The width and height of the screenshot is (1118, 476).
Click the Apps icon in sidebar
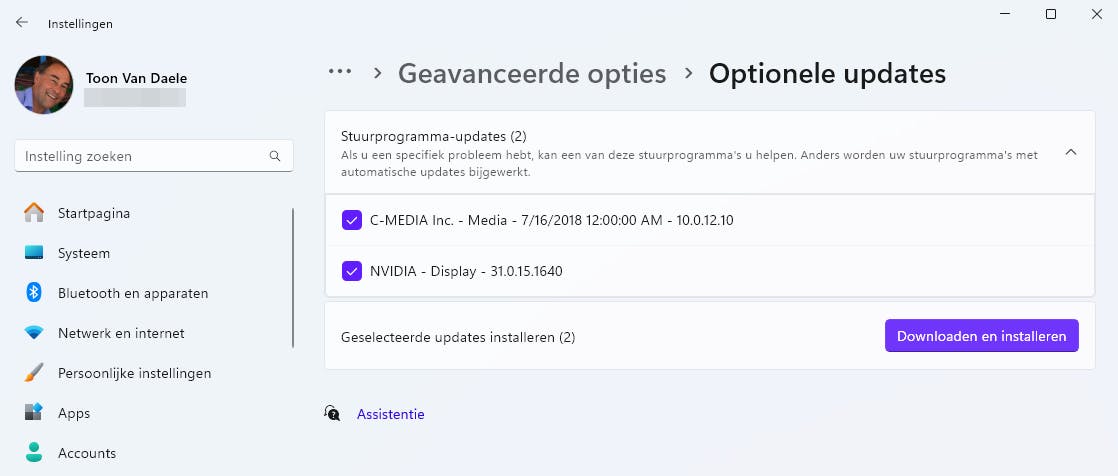point(34,413)
